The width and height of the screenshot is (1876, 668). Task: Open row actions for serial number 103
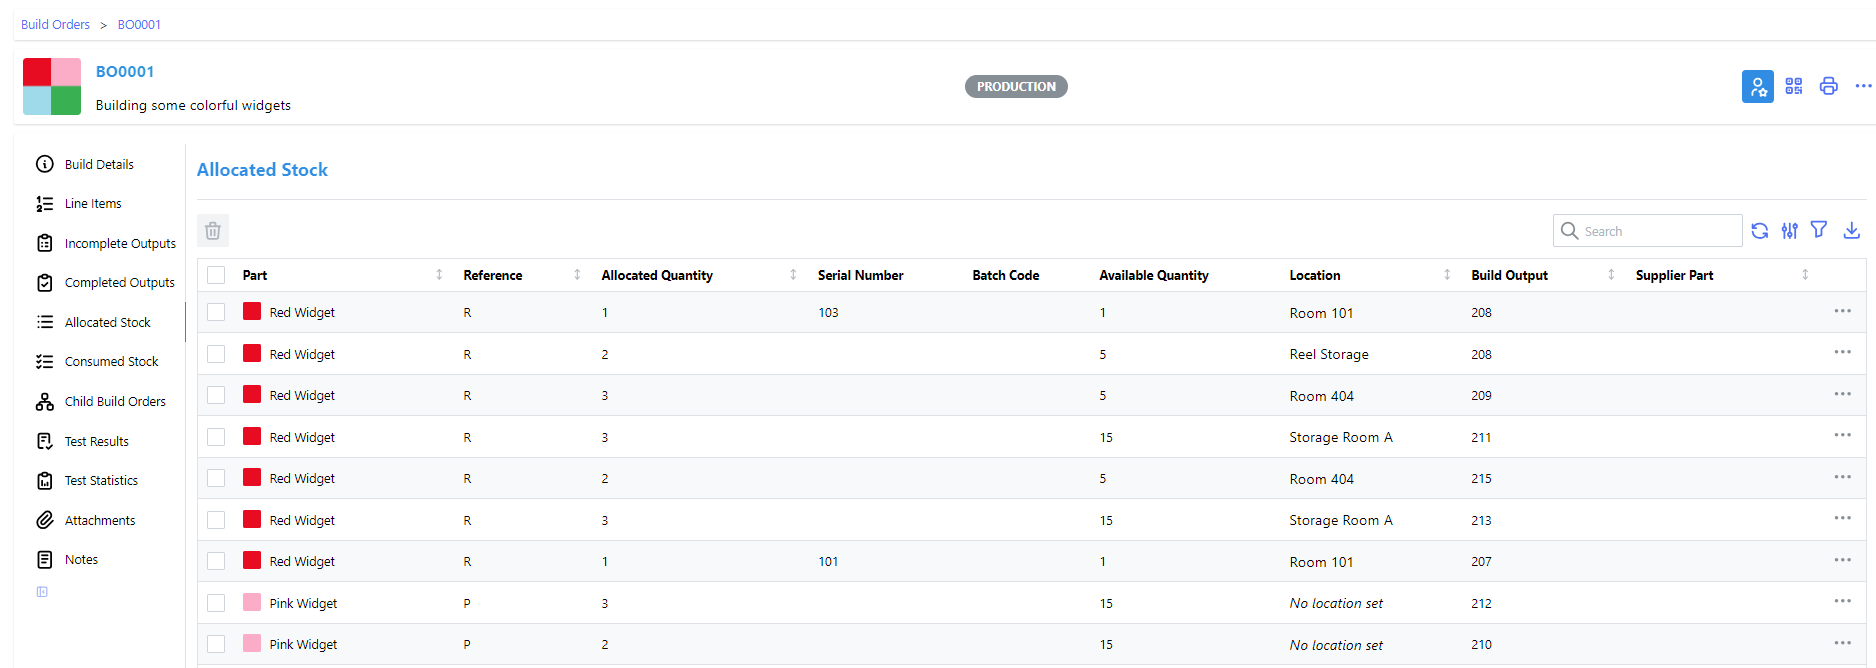pos(1843,311)
